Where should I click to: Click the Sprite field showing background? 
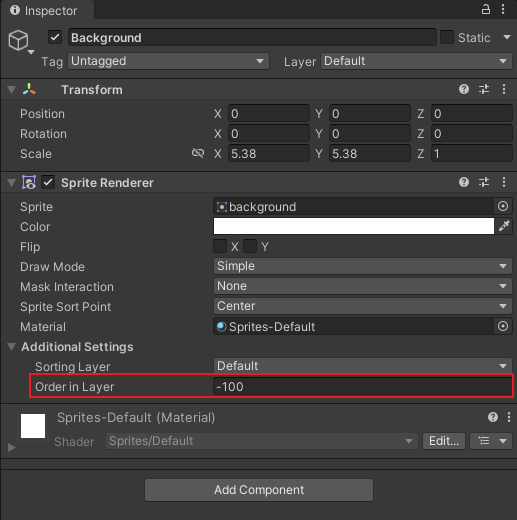pos(354,206)
